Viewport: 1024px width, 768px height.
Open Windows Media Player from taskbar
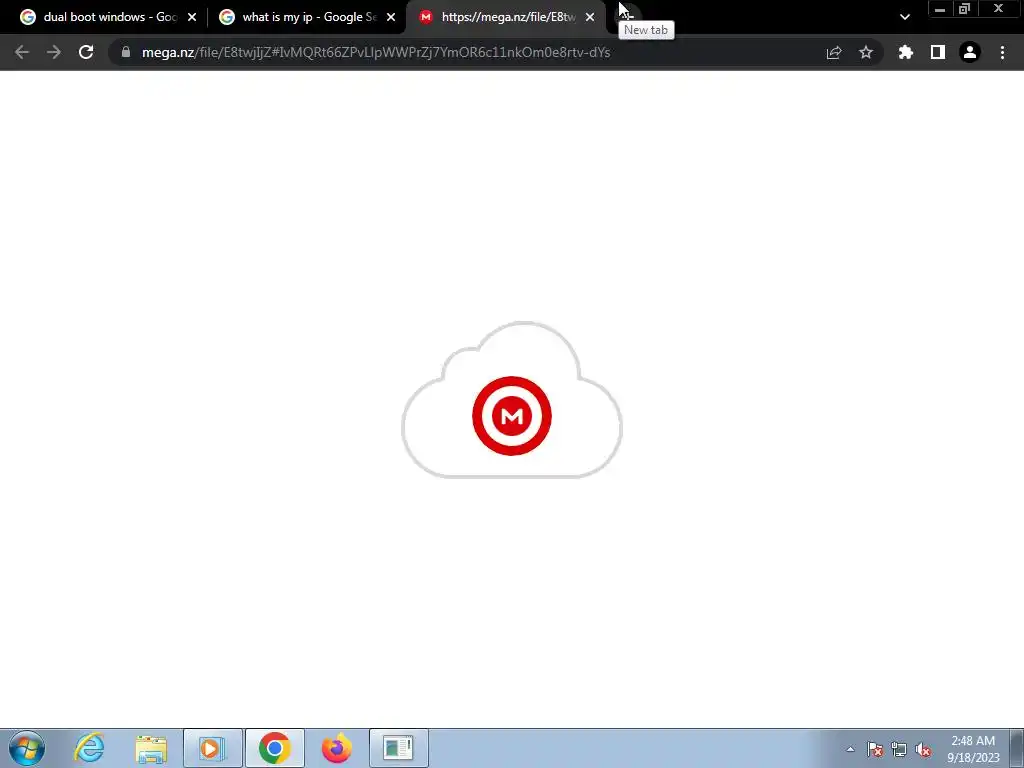213,748
